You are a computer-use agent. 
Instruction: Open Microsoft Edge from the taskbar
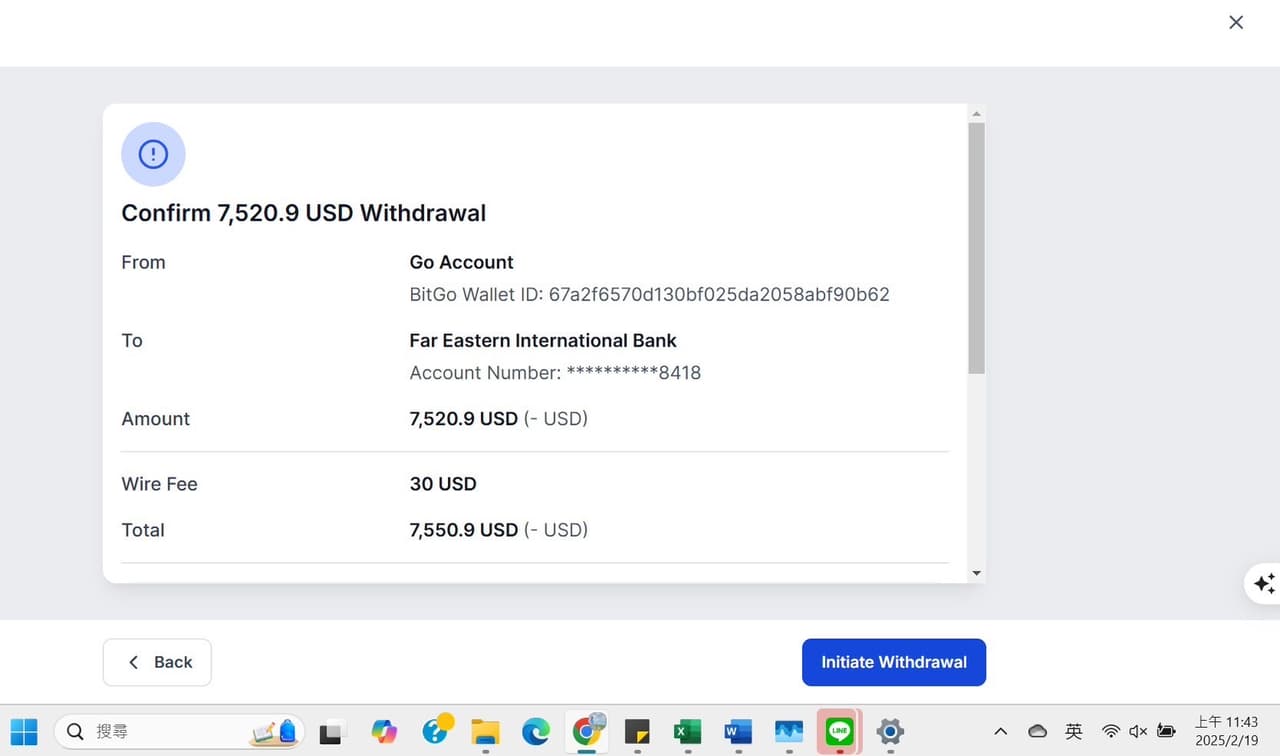pyautogui.click(x=536, y=732)
